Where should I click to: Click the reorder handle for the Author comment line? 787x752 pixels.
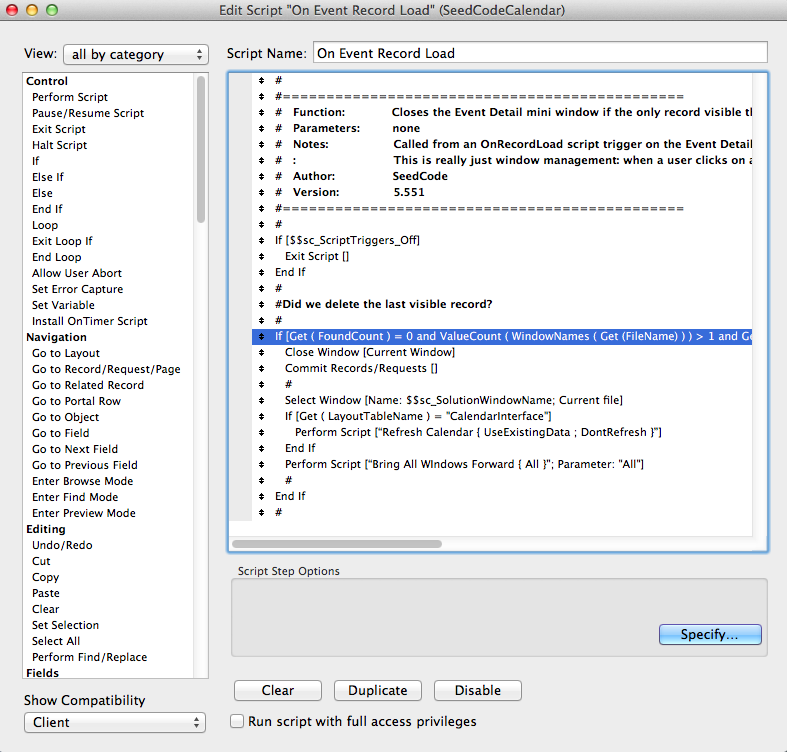[x=262, y=176]
